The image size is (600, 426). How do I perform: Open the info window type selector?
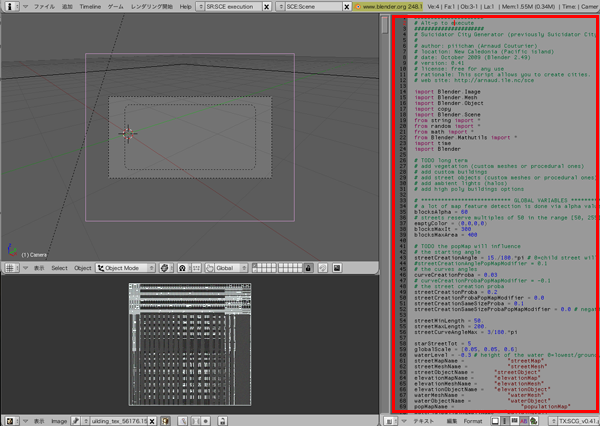[x=11, y=6]
